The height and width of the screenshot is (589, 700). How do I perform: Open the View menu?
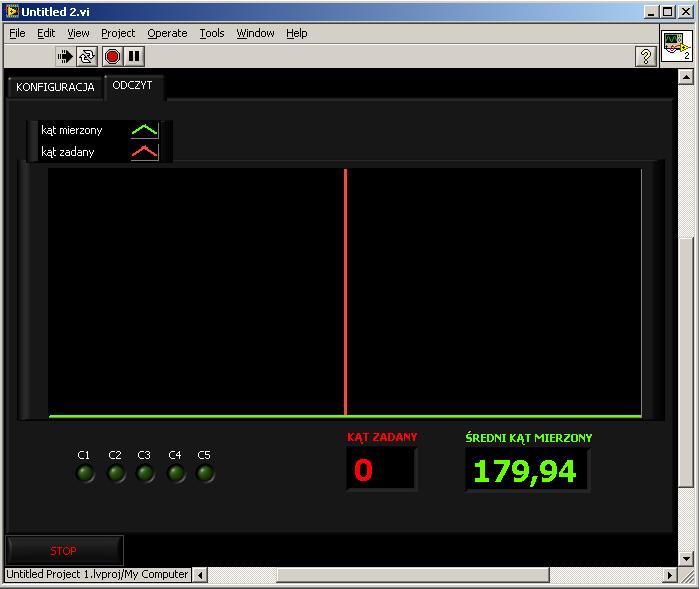pyautogui.click(x=78, y=33)
